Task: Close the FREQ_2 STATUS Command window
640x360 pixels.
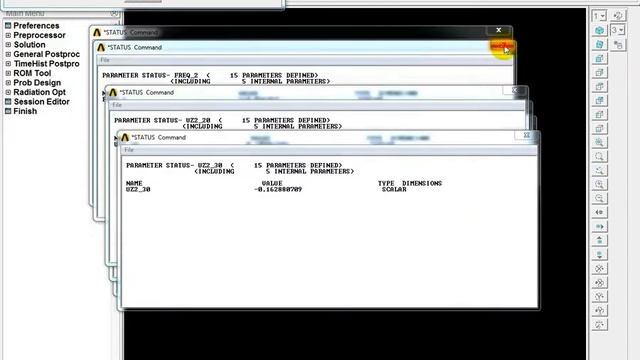Action: click(502, 47)
